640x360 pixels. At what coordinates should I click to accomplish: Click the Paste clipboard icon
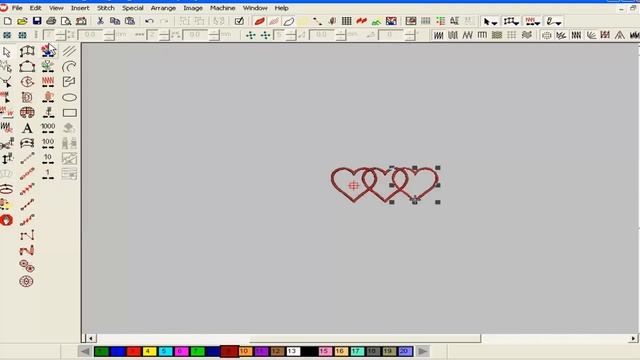pyautogui.click(x=130, y=21)
